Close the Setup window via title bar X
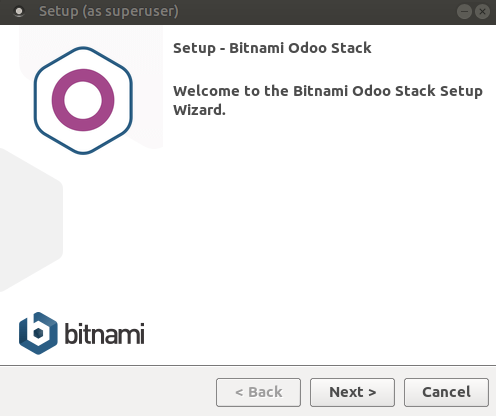 pos(482,12)
